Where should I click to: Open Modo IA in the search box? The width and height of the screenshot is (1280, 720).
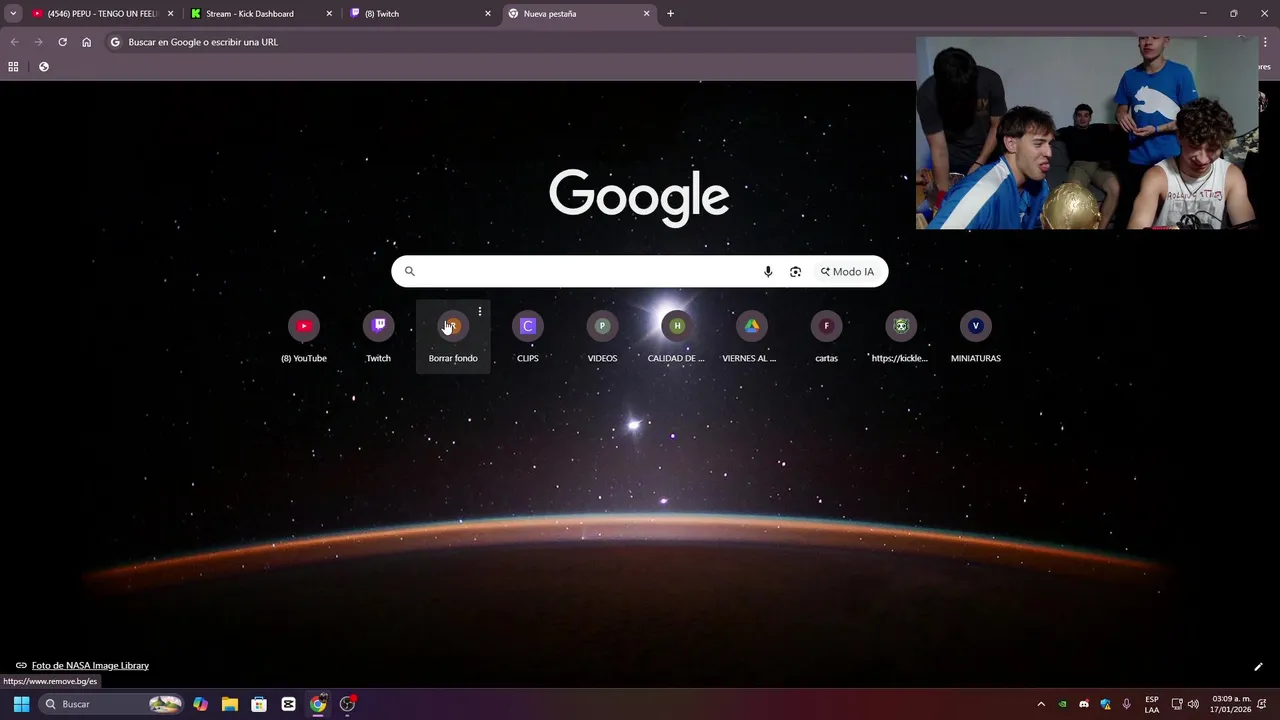click(847, 272)
